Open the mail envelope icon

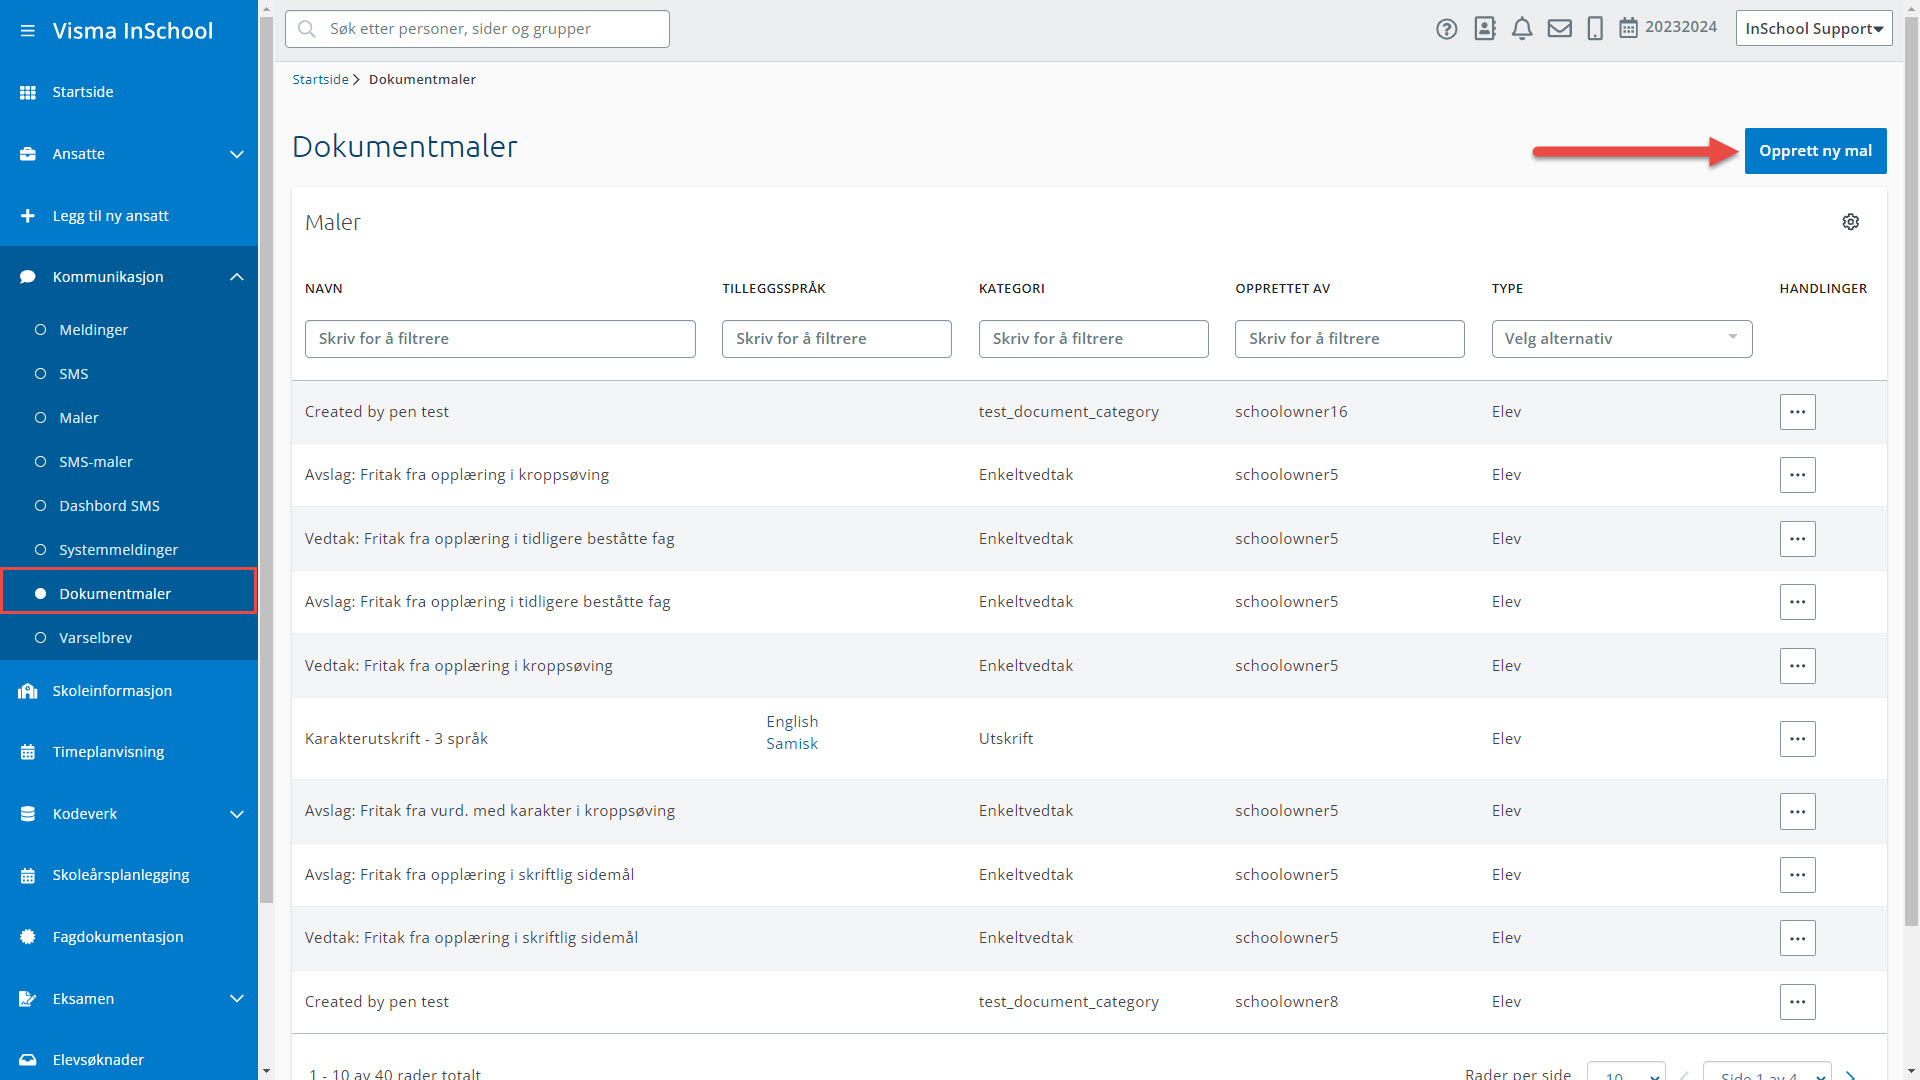[x=1559, y=29]
